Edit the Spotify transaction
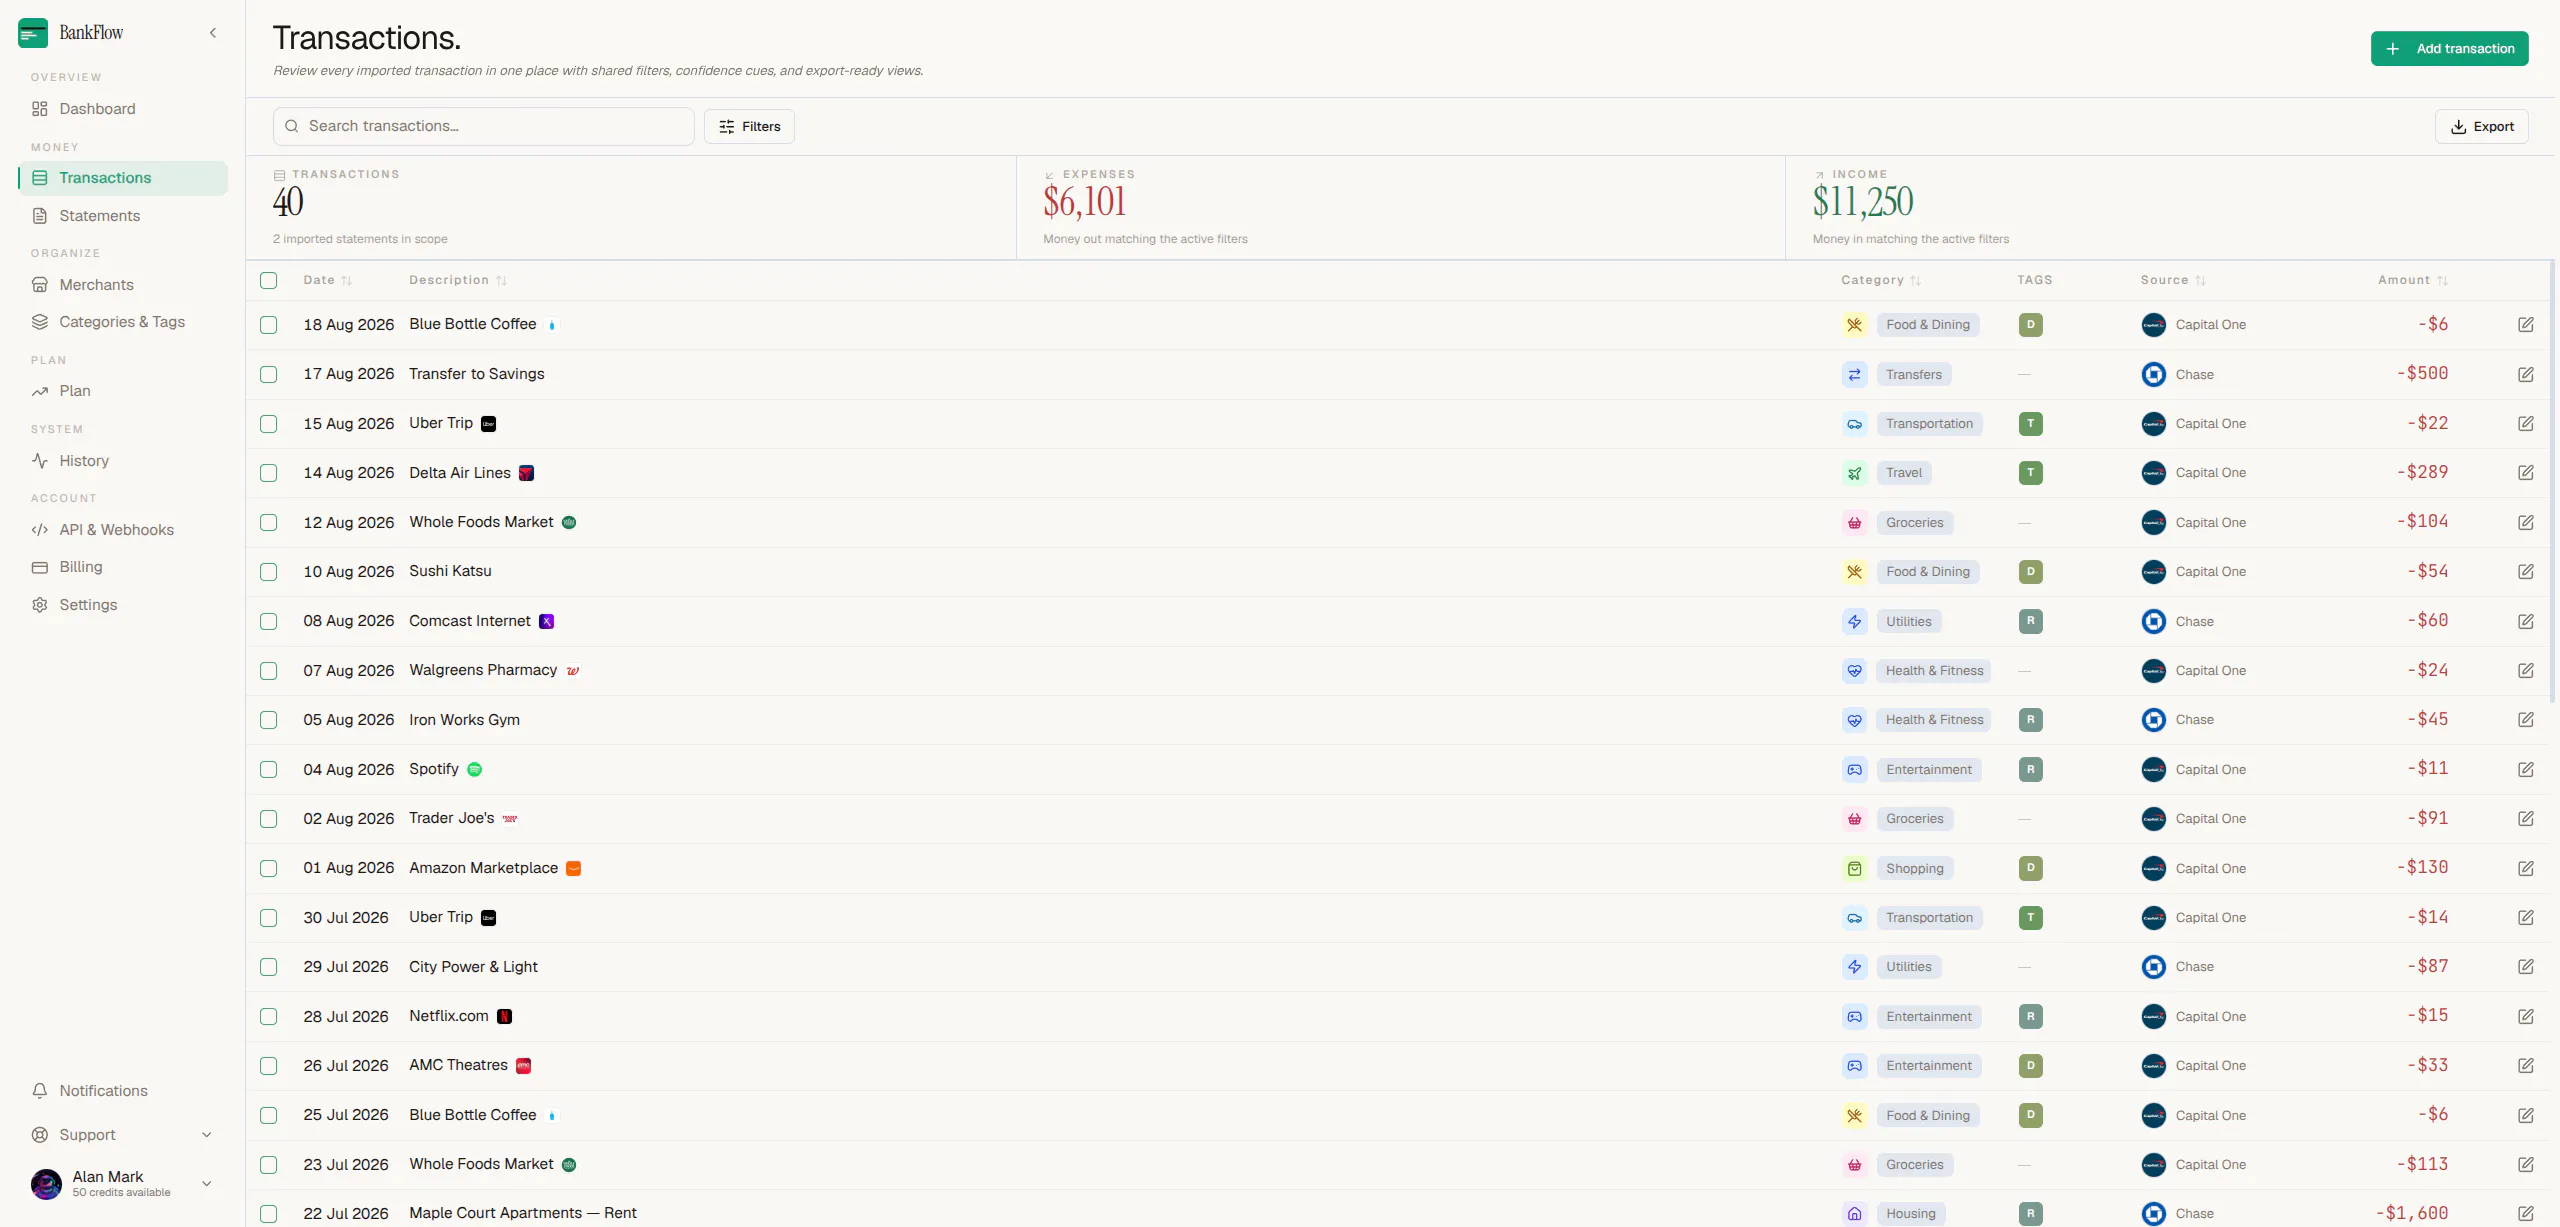 pyautogui.click(x=2525, y=769)
